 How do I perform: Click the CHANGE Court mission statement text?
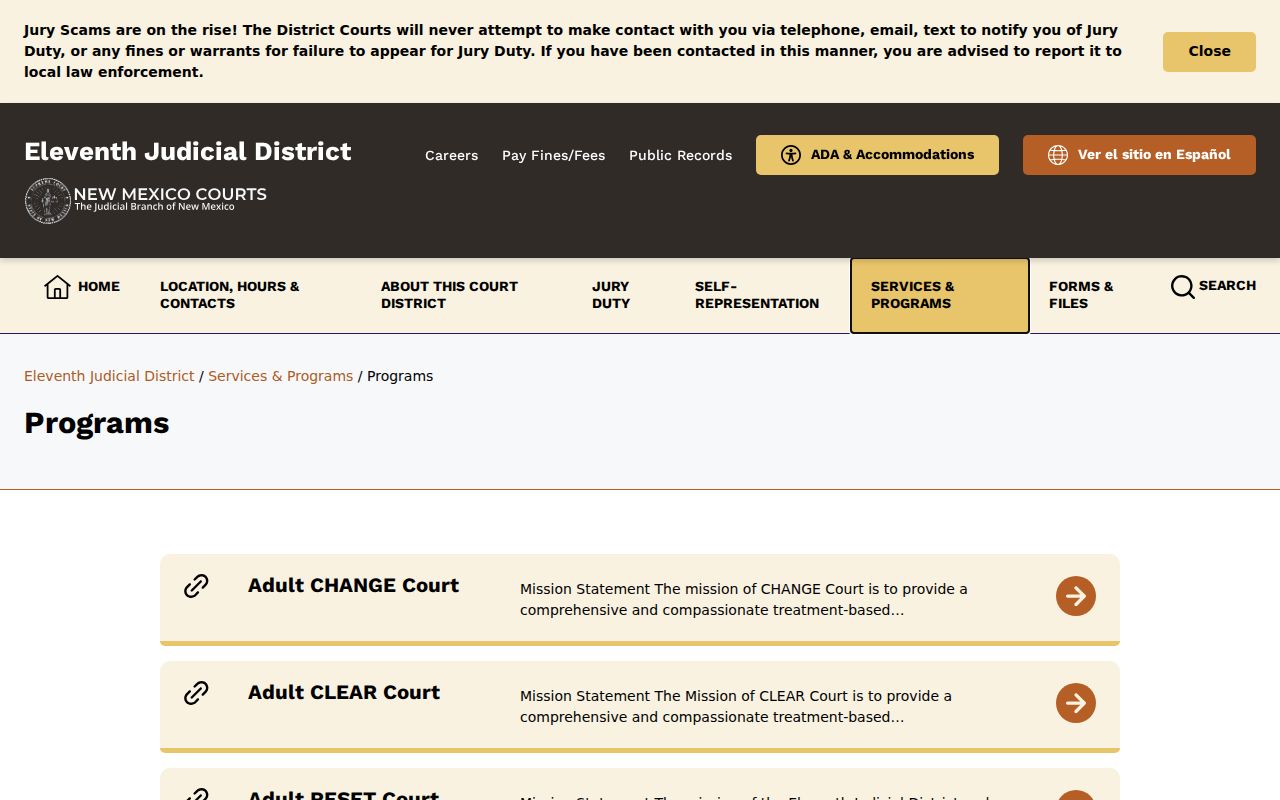744,600
